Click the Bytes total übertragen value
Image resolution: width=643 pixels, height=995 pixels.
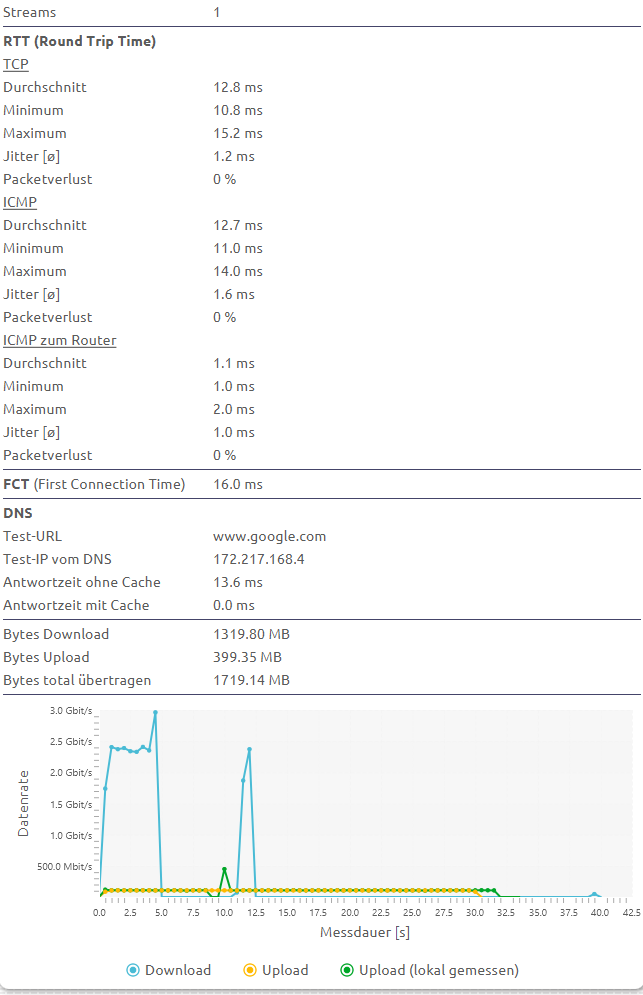(251, 680)
